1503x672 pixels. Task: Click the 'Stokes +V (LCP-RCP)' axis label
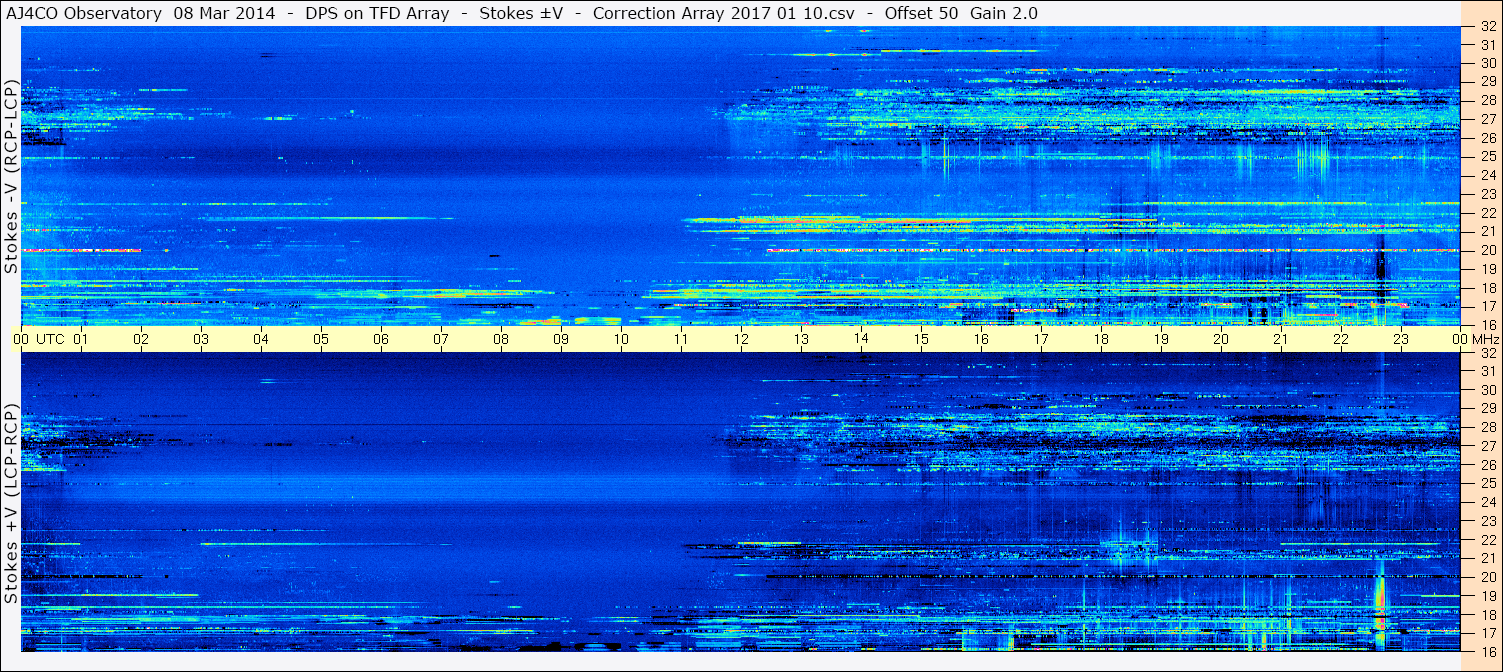click(12, 503)
